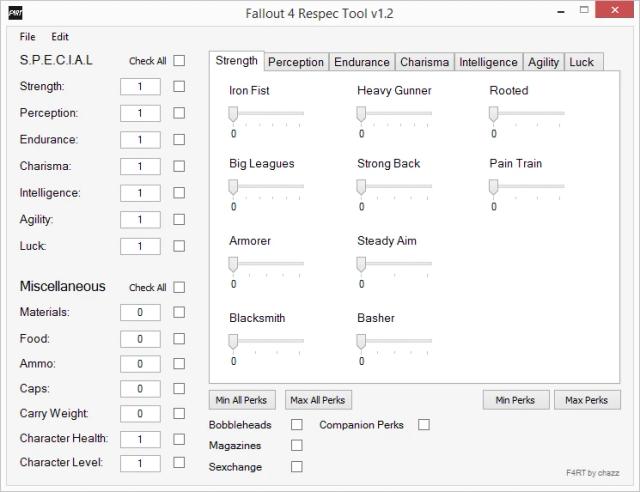Image resolution: width=640 pixels, height=492 pixels.
Task: Switch to the Endurance tab
Action: (x=362, y=62)
